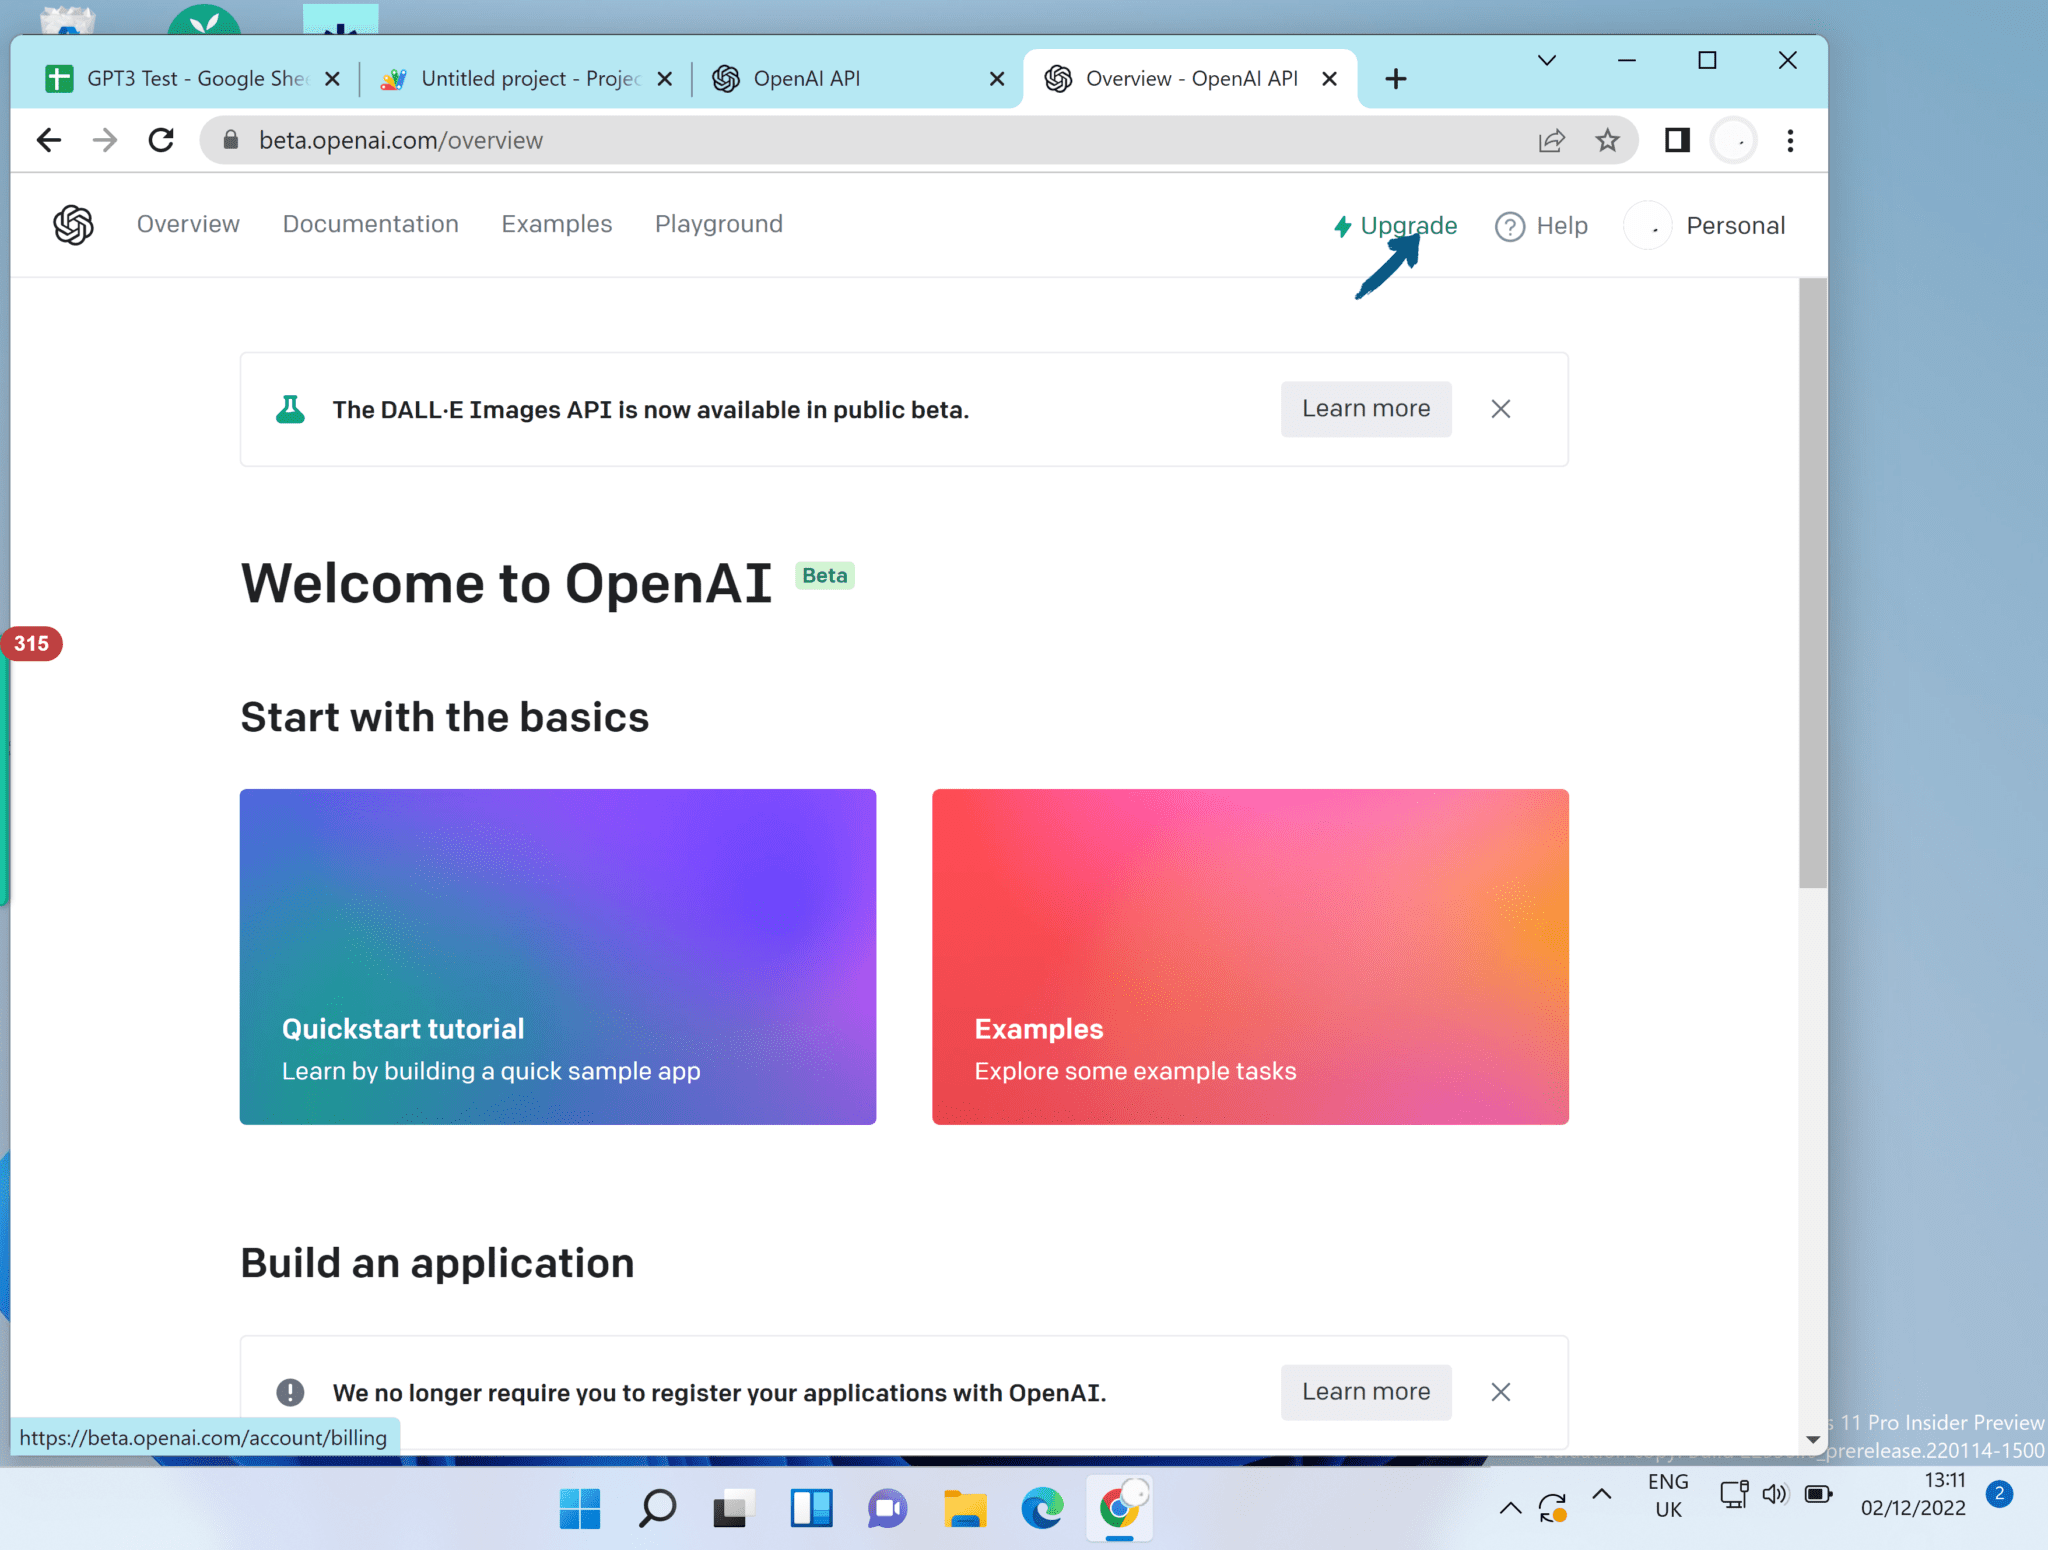The image size is (2048, 1550).
Task: Click the side panel icon next to bookmark star
Action: pyautogui.click(x=1676, y=140)
